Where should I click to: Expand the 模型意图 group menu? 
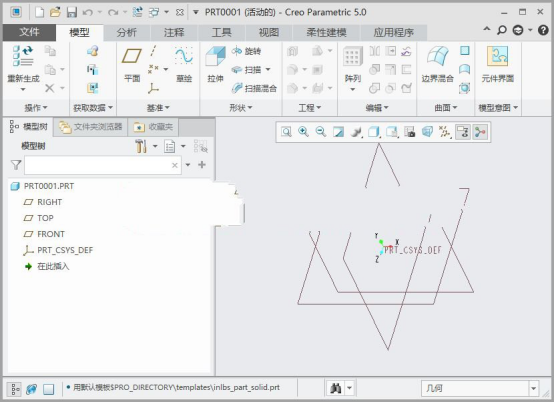[498, 107]
